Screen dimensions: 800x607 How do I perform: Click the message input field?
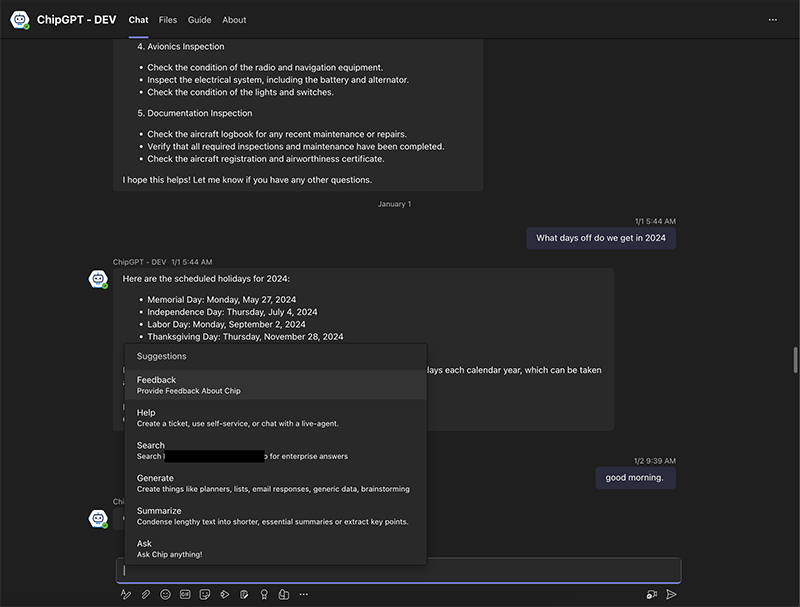click(x=400, y=570)
